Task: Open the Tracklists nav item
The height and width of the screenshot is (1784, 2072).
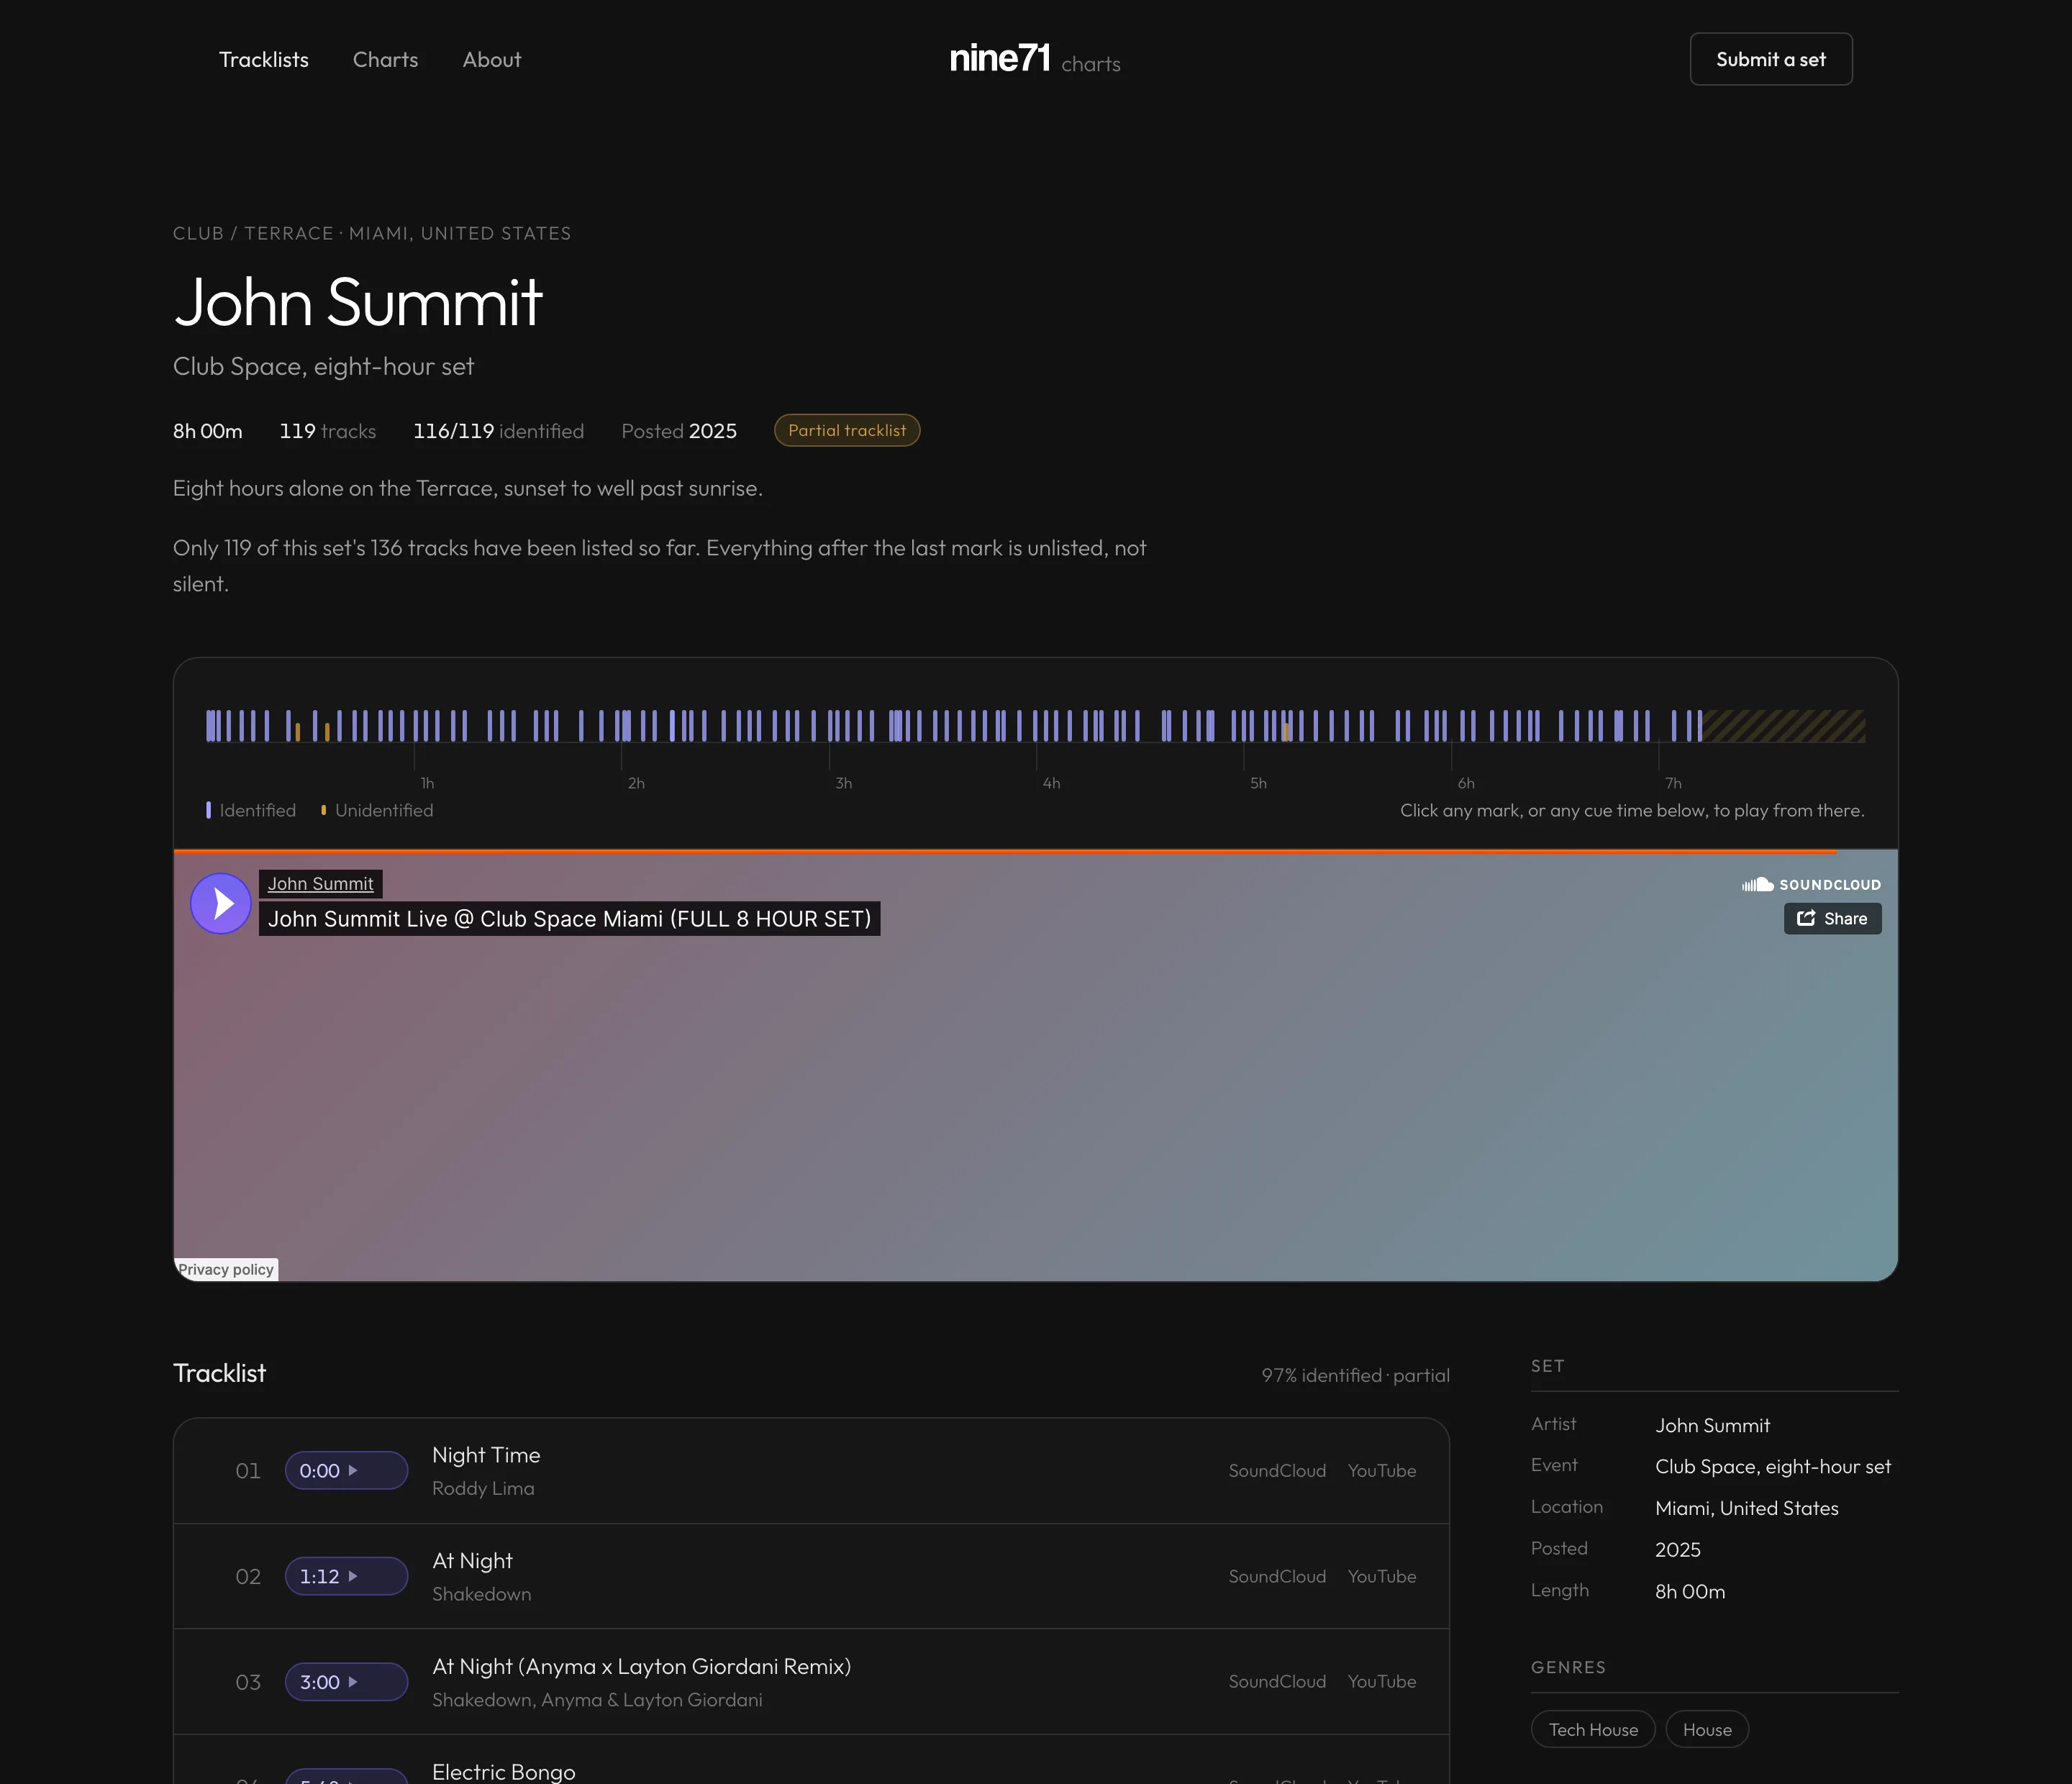Action: [264, 60]
